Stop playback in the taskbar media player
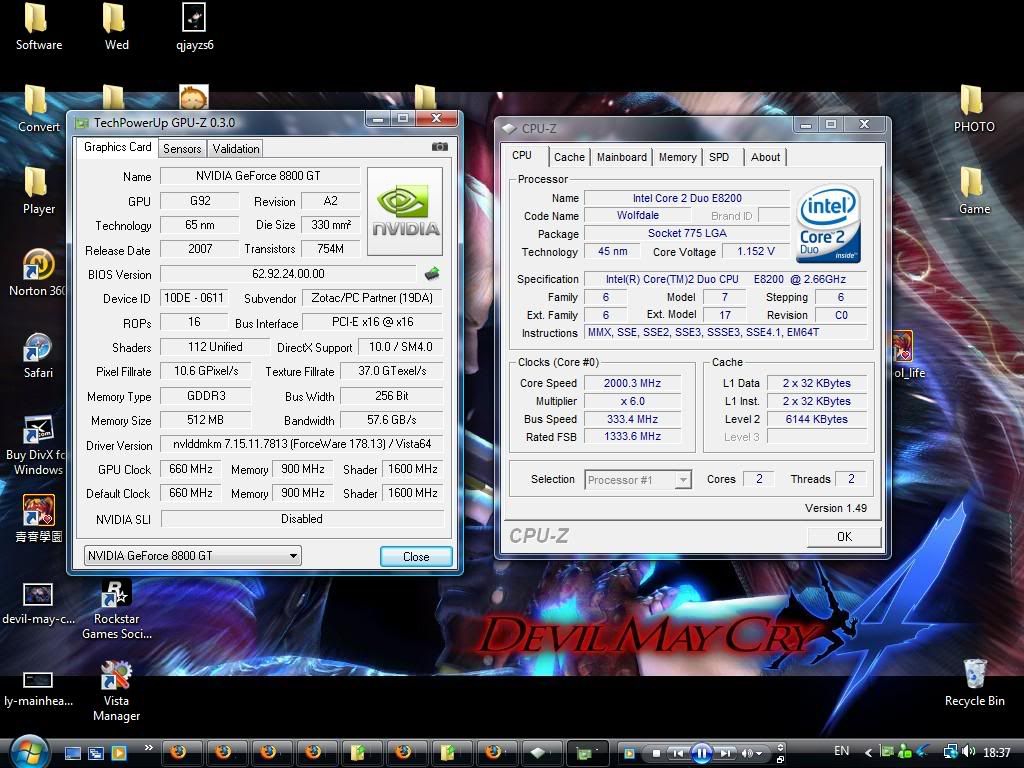Image resolution: width=1024 pixels, height=768 pixels. [x=656, y=753]
